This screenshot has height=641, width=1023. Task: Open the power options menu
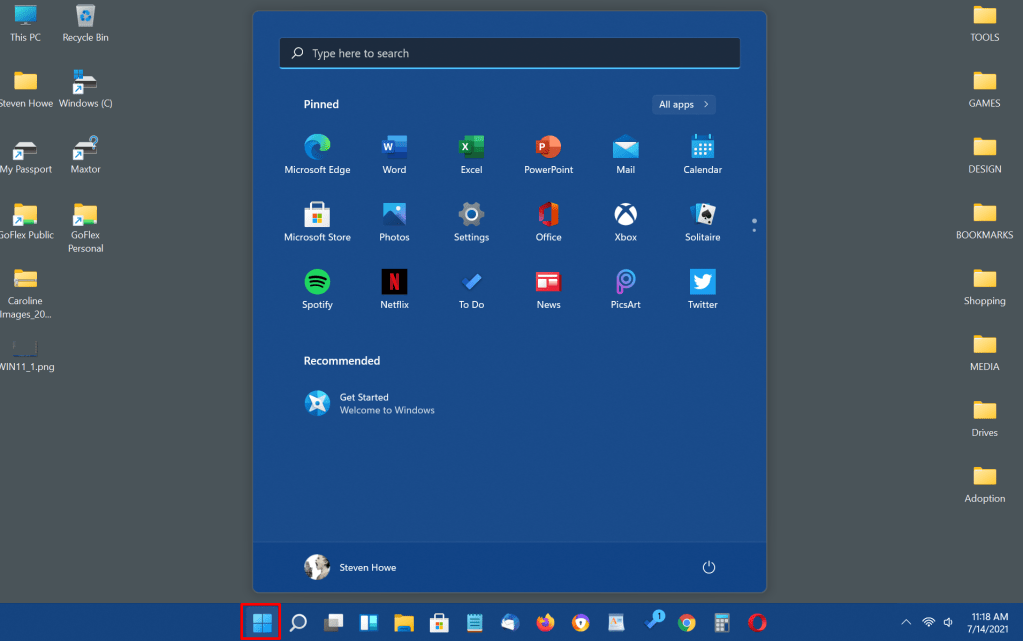pyautogui.click(x=709, y=567)
